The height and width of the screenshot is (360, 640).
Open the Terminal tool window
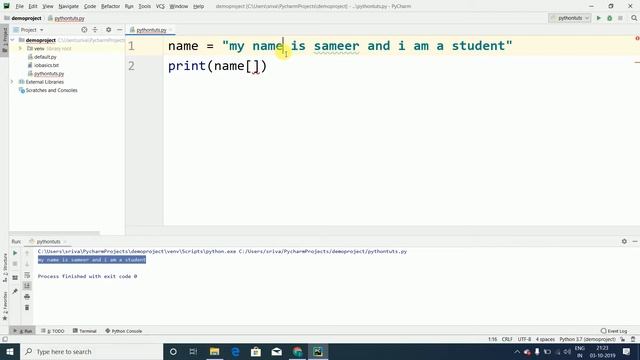85,331
